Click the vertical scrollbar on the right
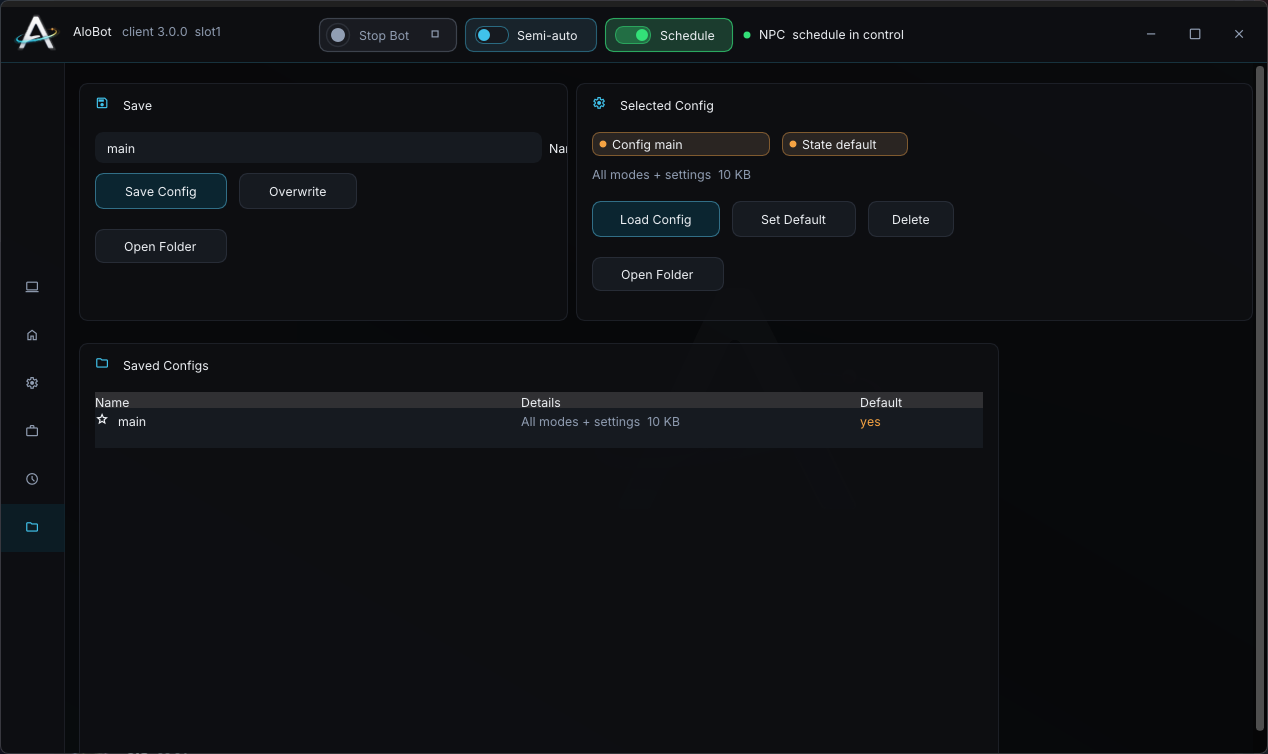1268x754 pixels. 1260,397
